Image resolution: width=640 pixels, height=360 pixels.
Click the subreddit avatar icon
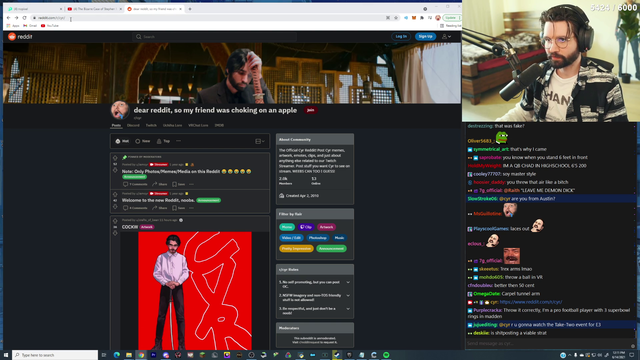[x=120, y=110]
